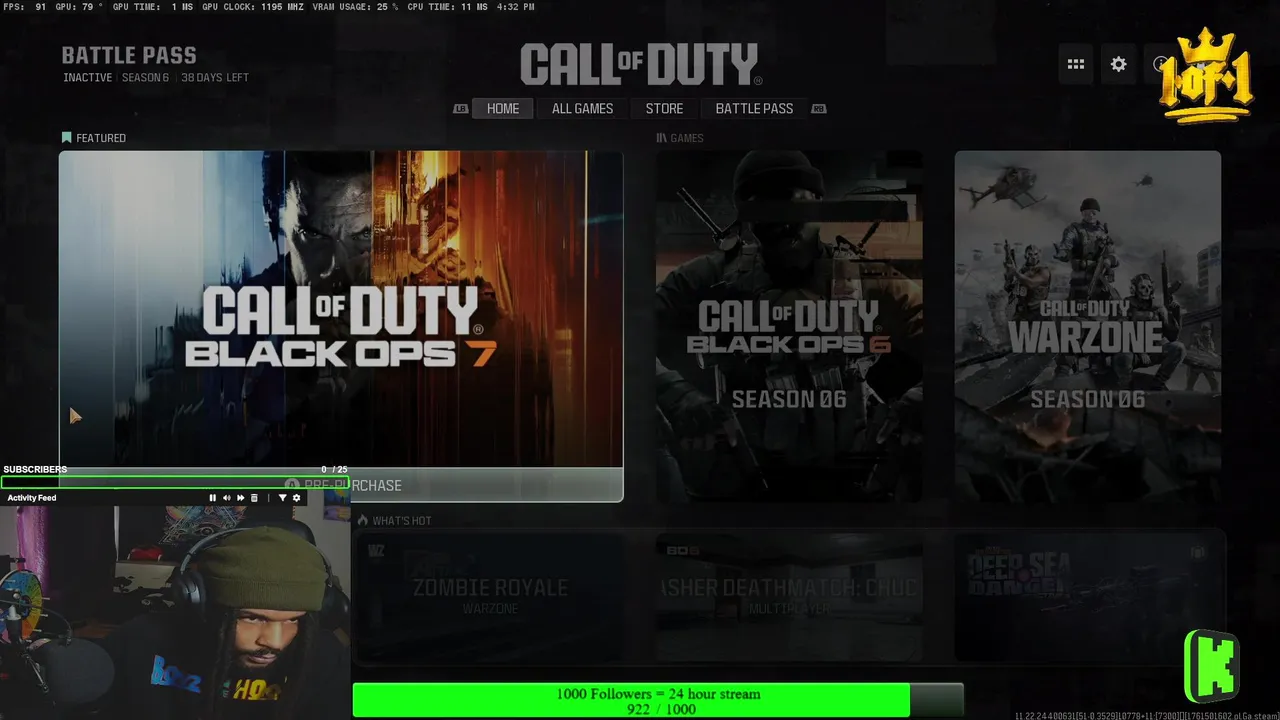Screen dimensions: 1280x720
Task: Click the RB bumper icon right of BATTLE PASS
Action: 819,109
